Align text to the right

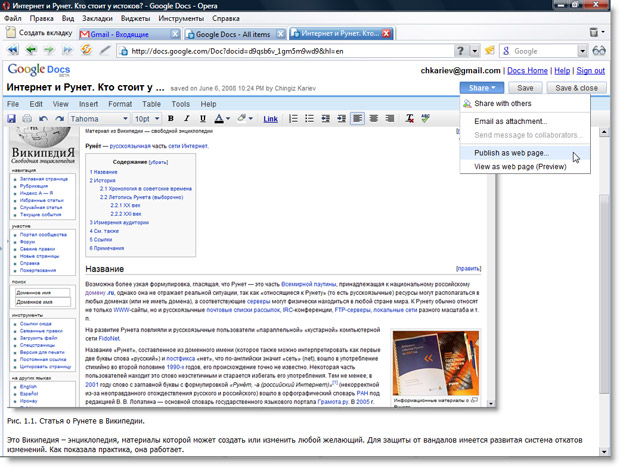[x=390, y=118]
